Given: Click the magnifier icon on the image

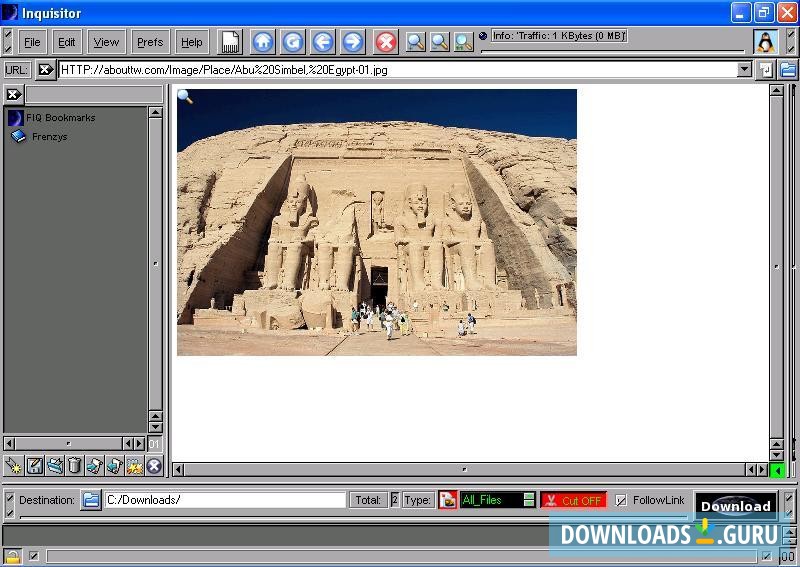Looking at the screenshot, I should tap(185, 96).
